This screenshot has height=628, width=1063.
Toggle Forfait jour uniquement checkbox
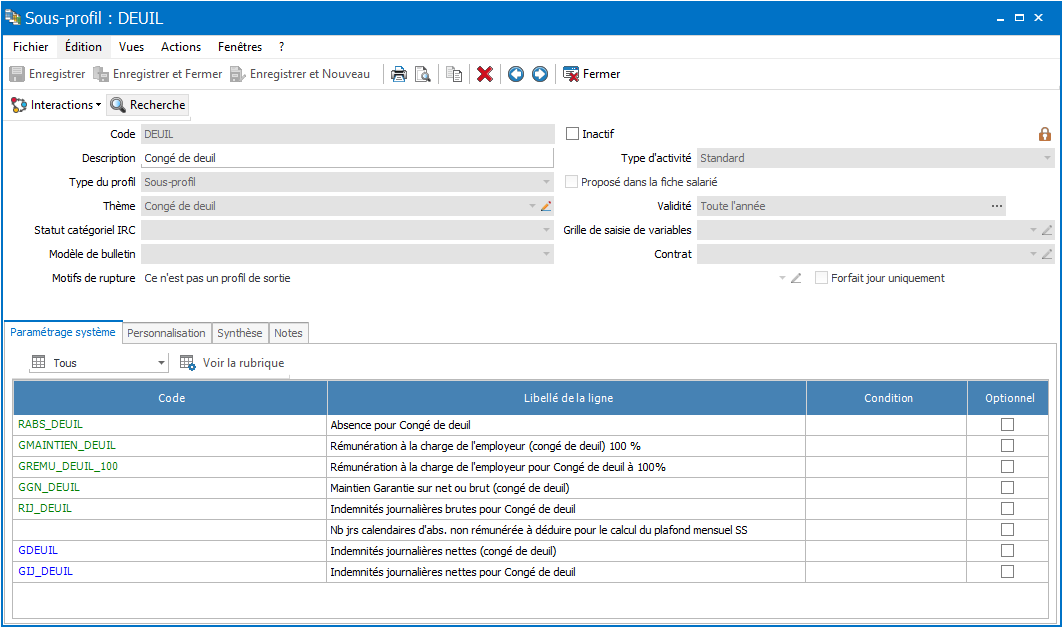821,277
